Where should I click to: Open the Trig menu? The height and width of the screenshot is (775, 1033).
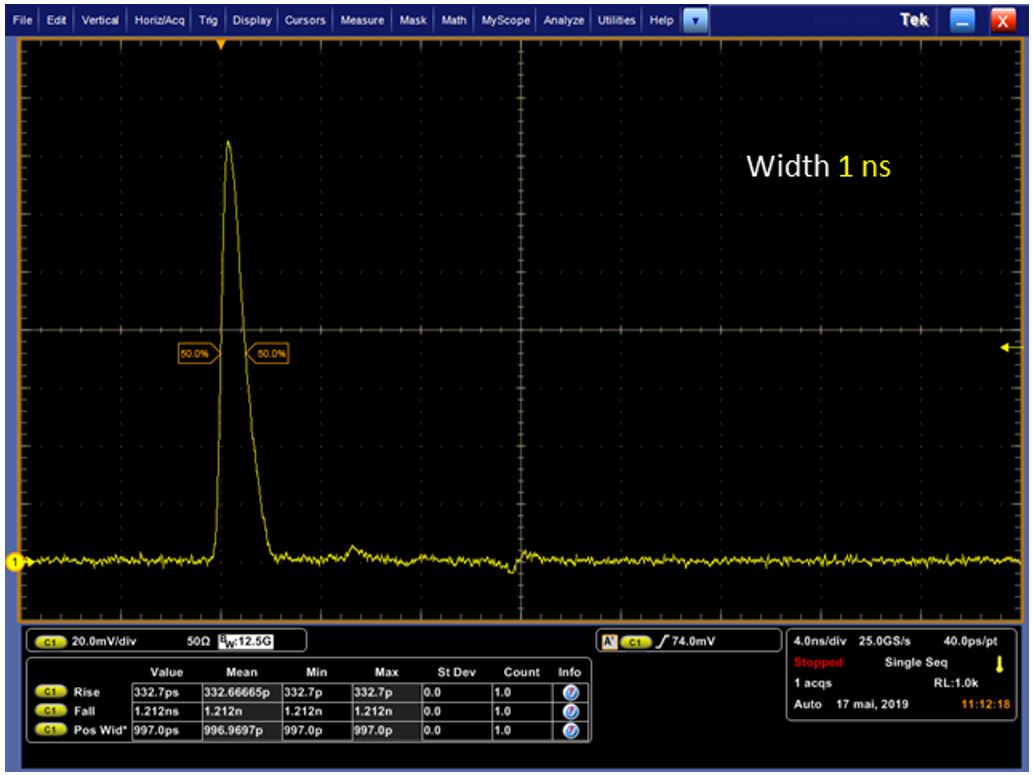coord(208,20)
